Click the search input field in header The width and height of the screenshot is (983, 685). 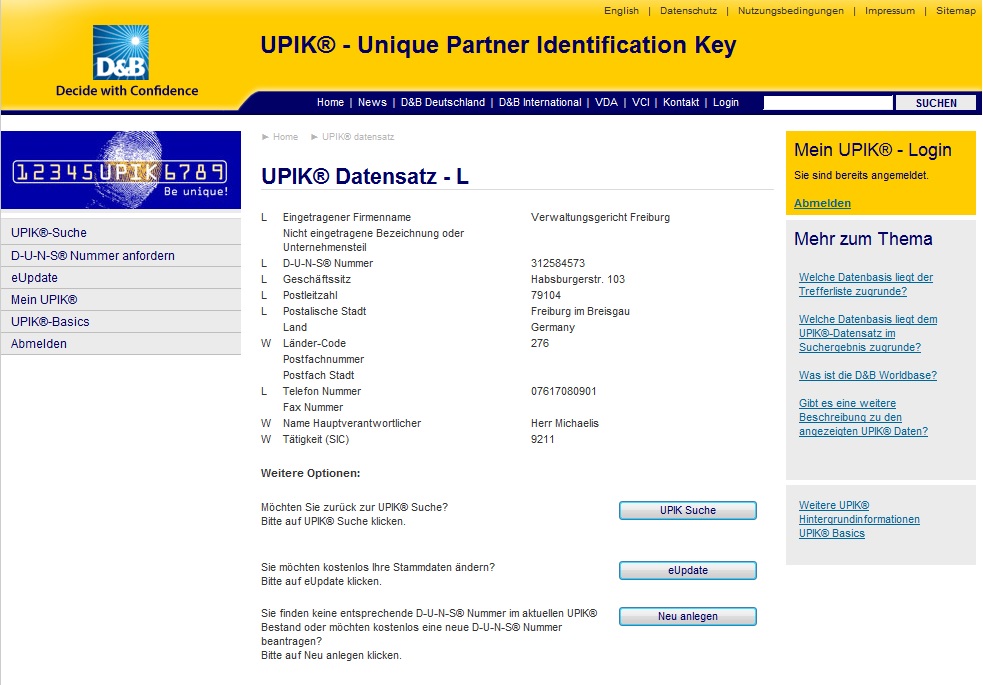coord(827,103)
